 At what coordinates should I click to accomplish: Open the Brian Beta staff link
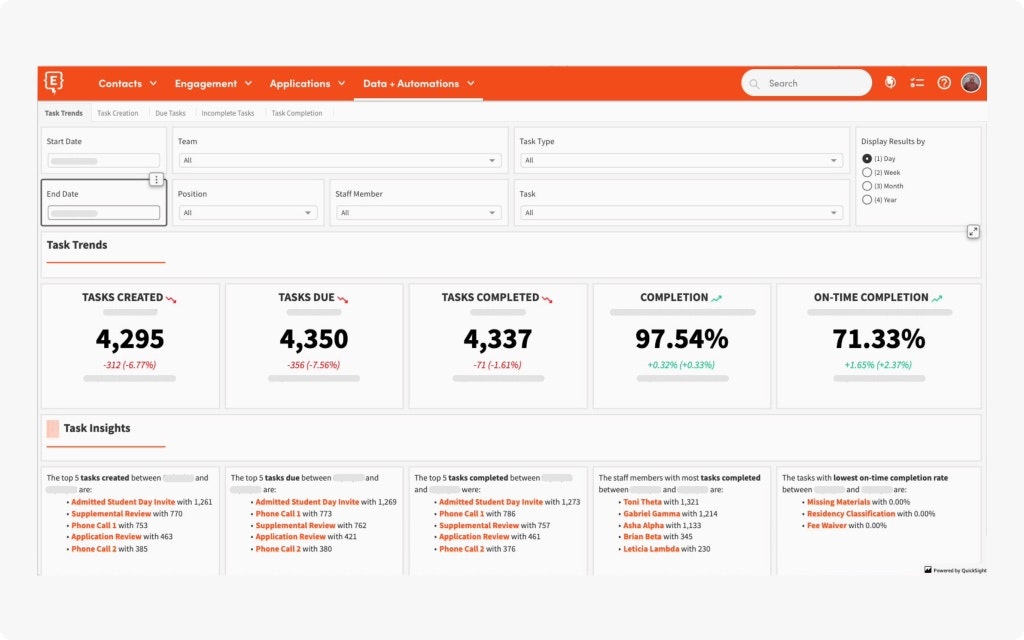tap(642, 537)
